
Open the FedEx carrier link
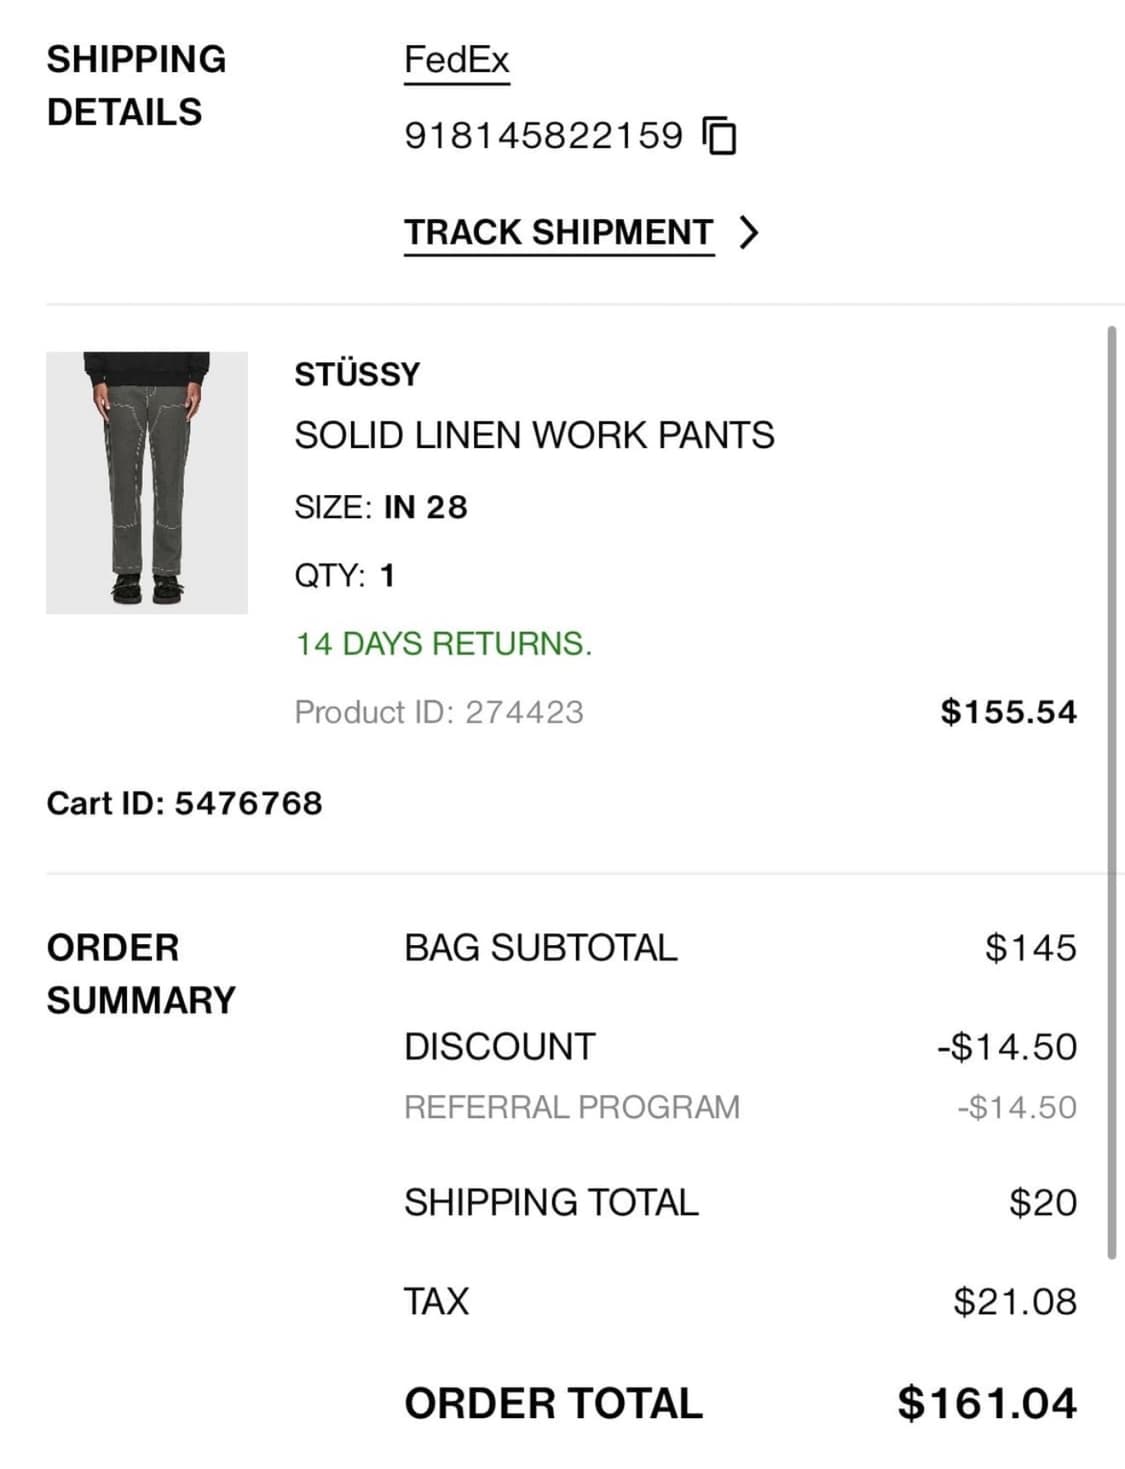pos(456,60)
